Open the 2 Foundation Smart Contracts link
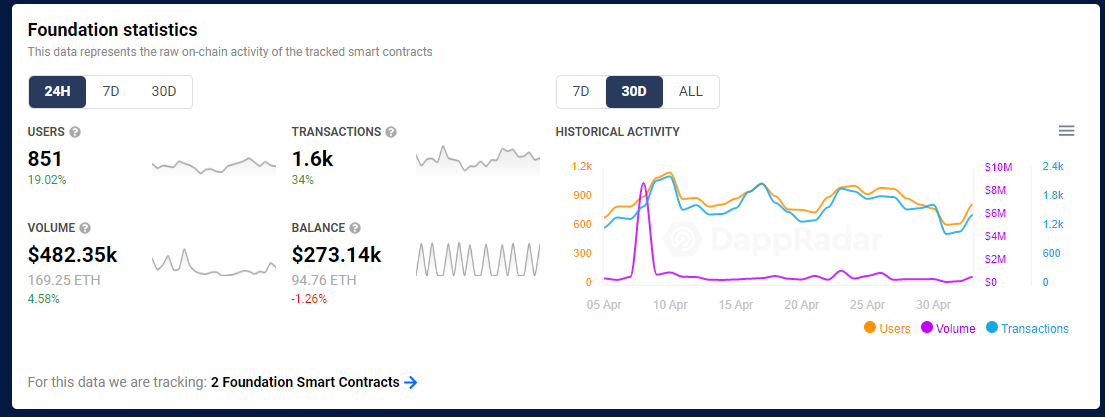 coord(305,382)
